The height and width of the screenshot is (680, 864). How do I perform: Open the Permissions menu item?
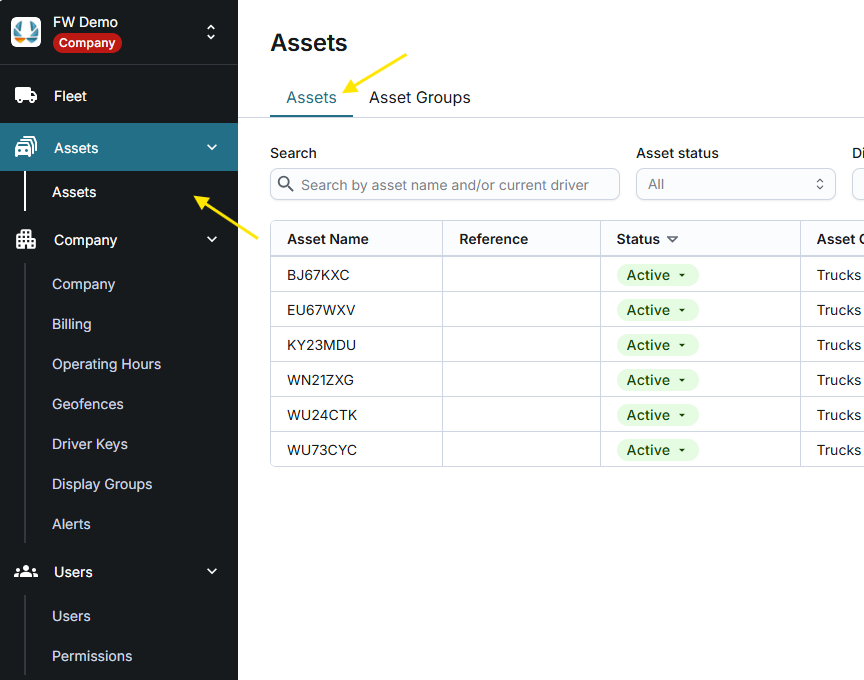pos(92,656)
